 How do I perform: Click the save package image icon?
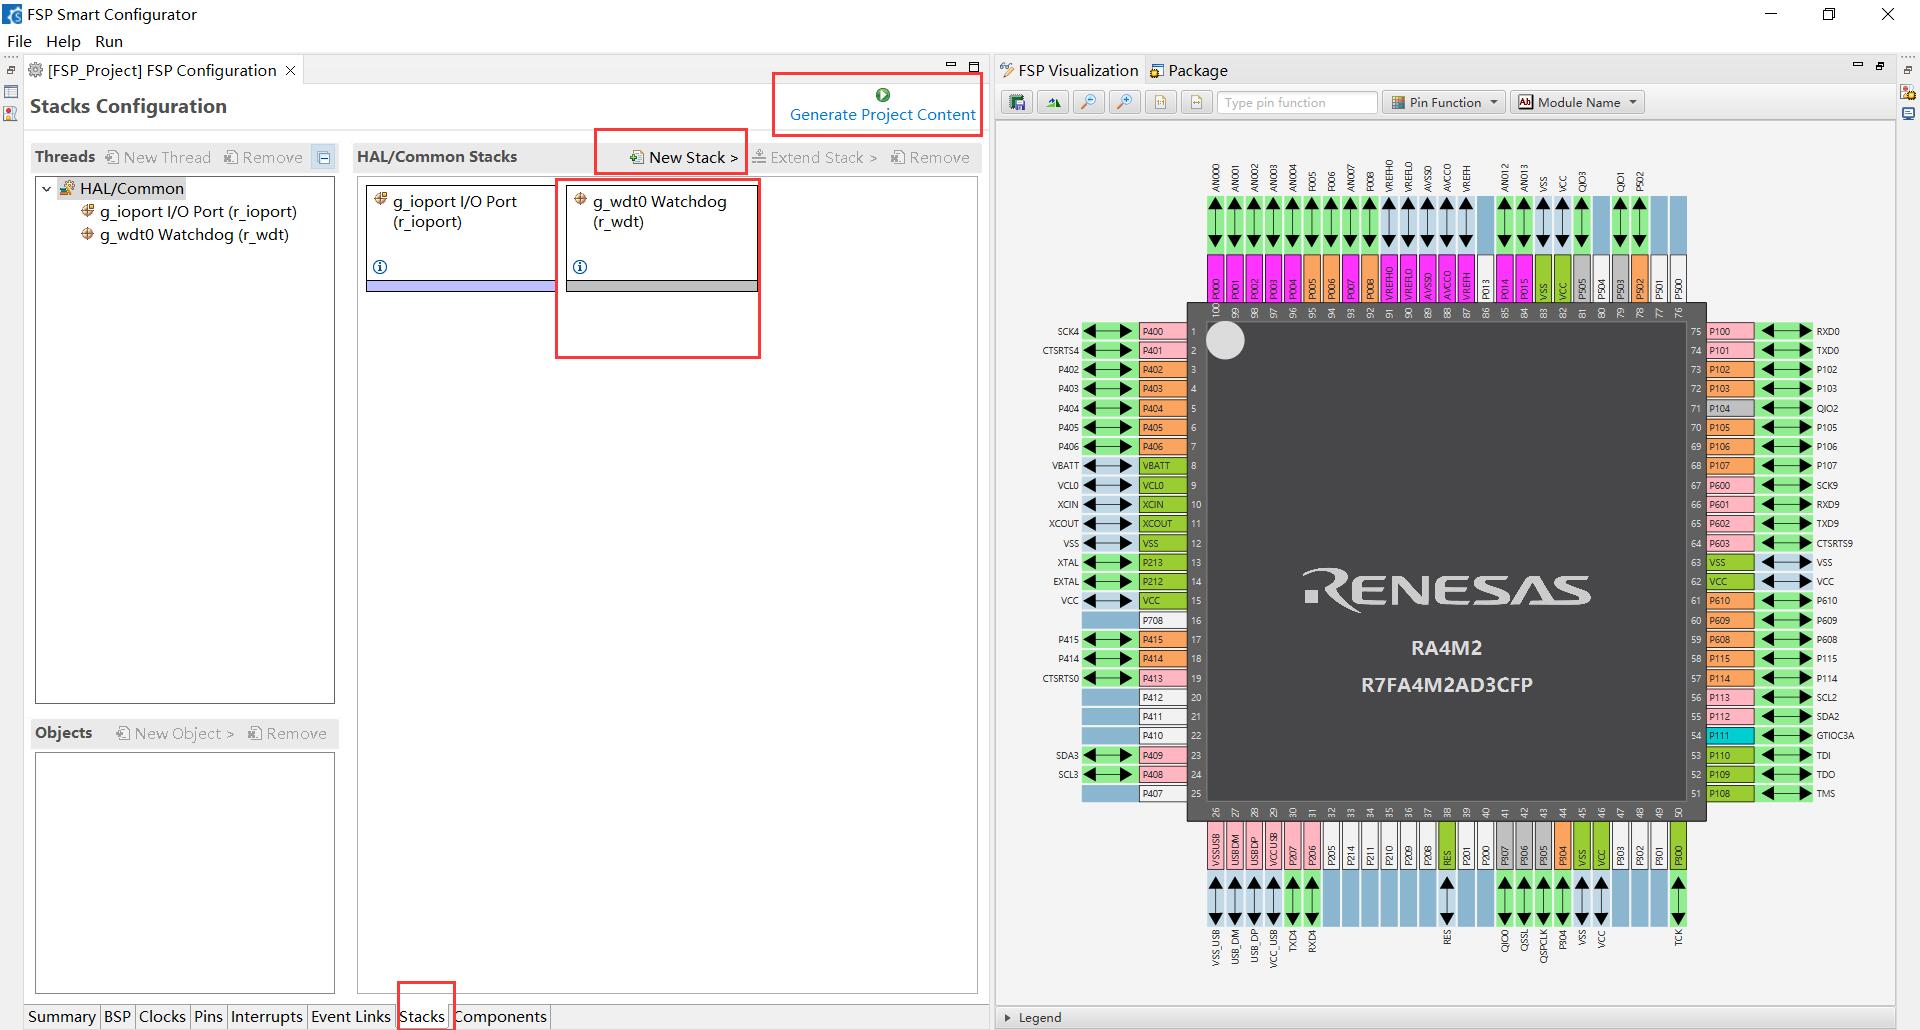[1017, 102]
